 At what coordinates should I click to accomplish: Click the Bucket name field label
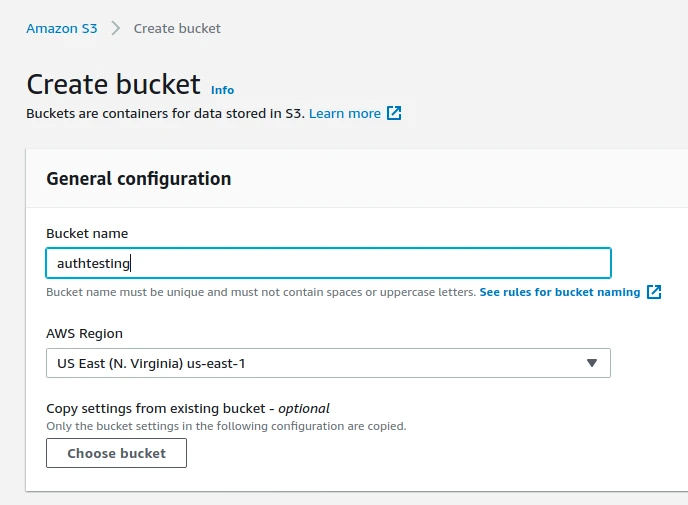point(87,233)
